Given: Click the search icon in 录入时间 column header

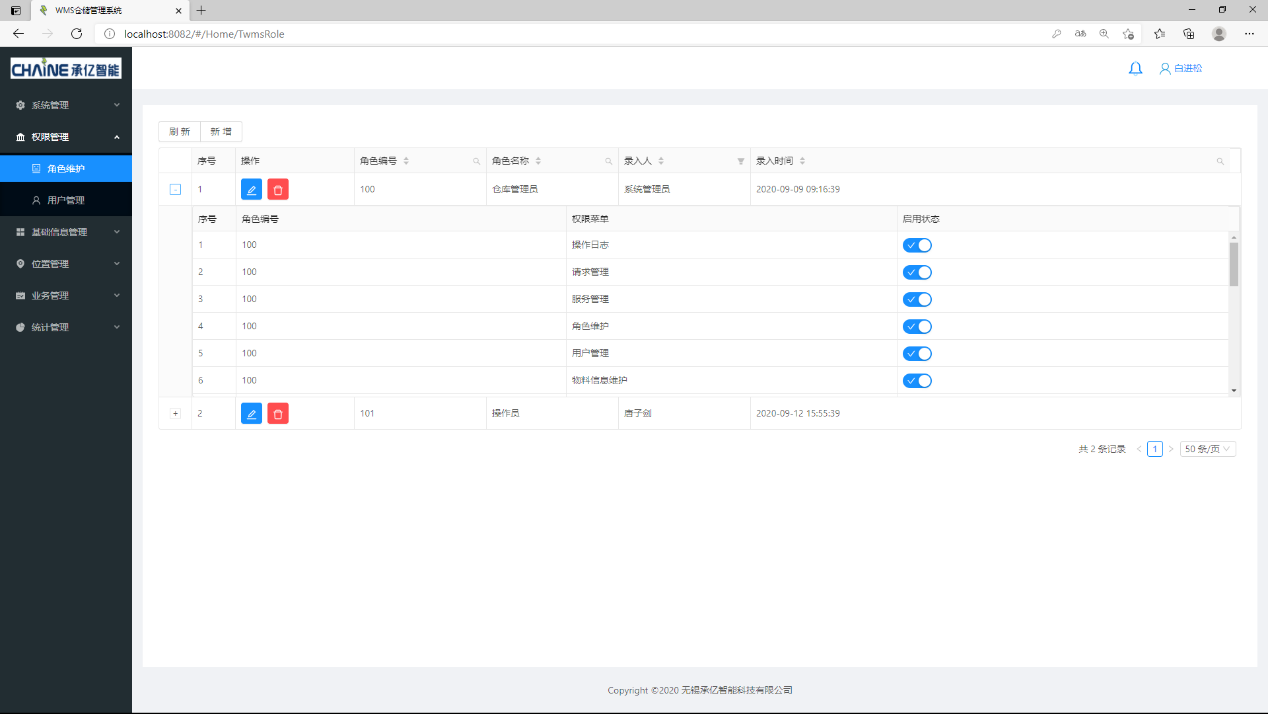Looking at the screenshot, I should point(1220,161).
